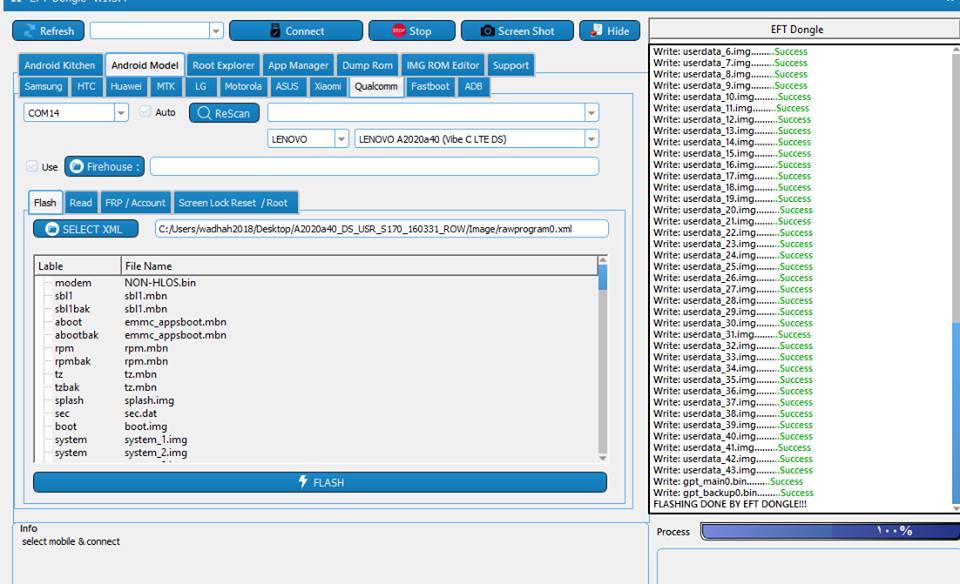Click the Screen Shot camera icon
The image size is (960, 584).
[487, 31]
